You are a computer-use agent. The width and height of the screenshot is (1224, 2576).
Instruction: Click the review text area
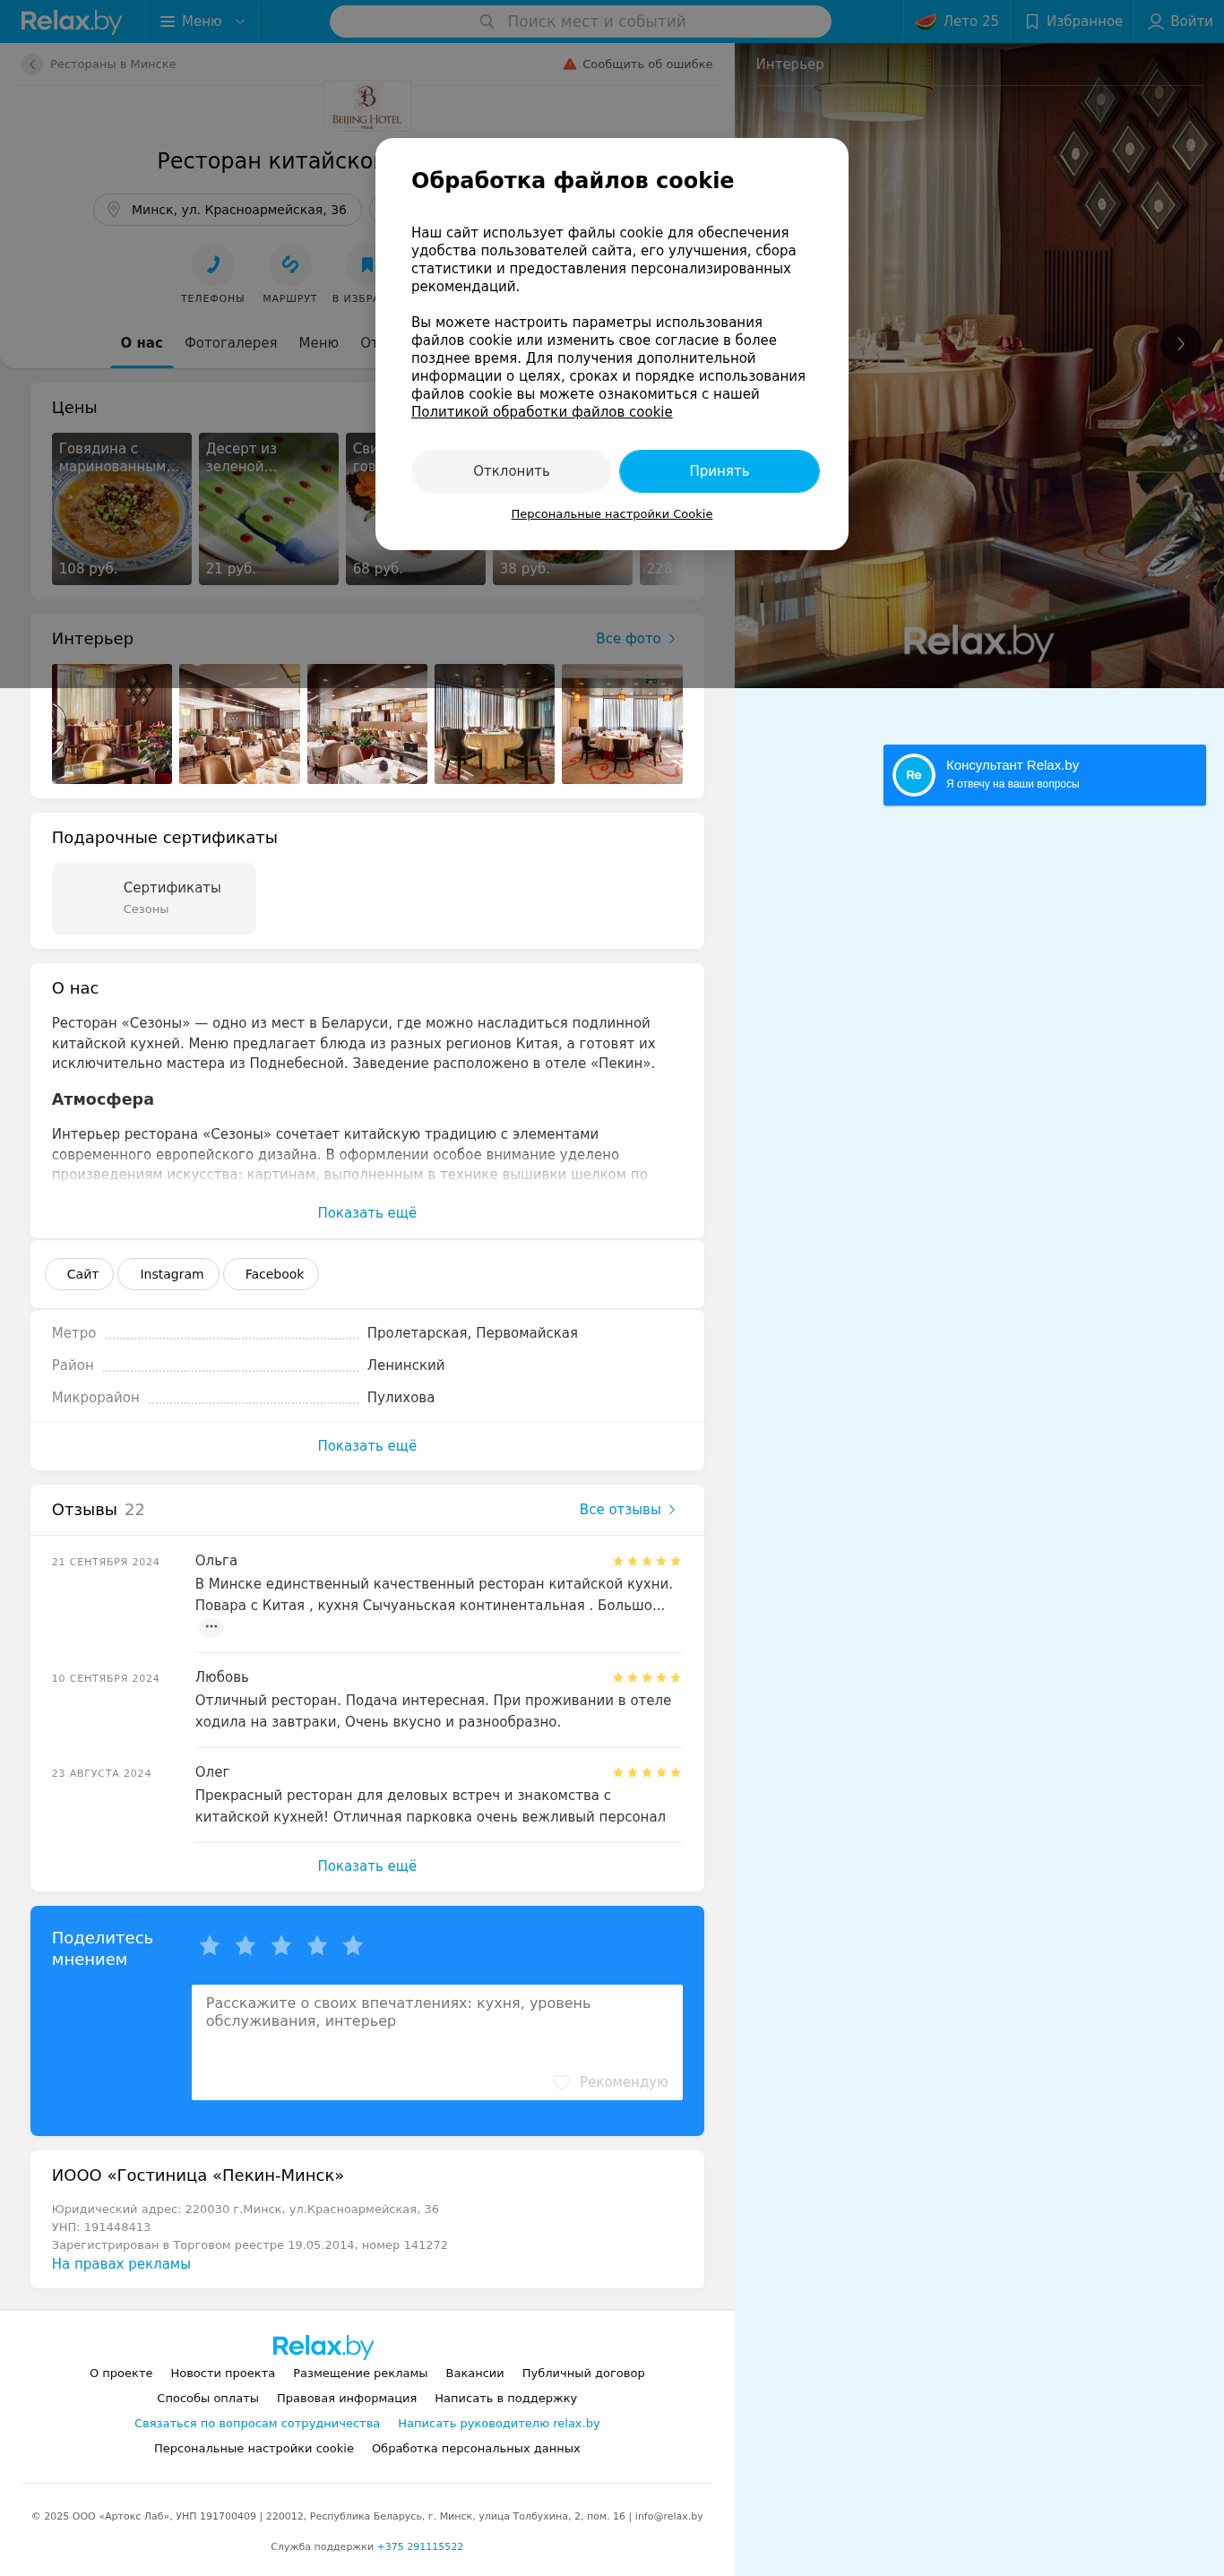tap(437, 2042)
